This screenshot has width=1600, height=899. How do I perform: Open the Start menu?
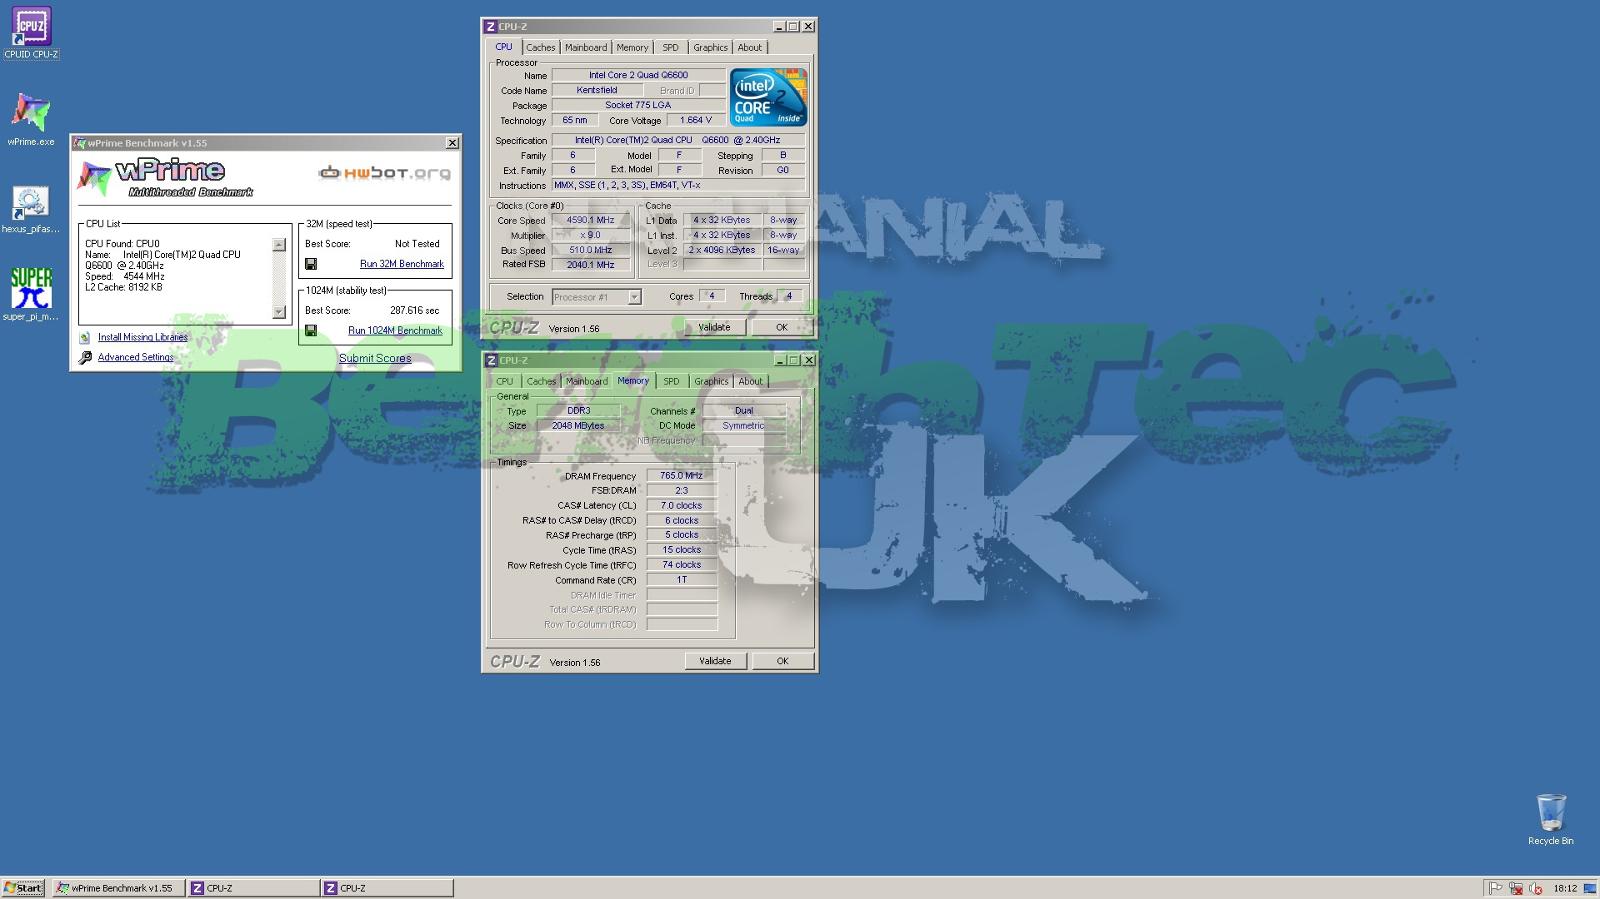click(x=23, y=888)
